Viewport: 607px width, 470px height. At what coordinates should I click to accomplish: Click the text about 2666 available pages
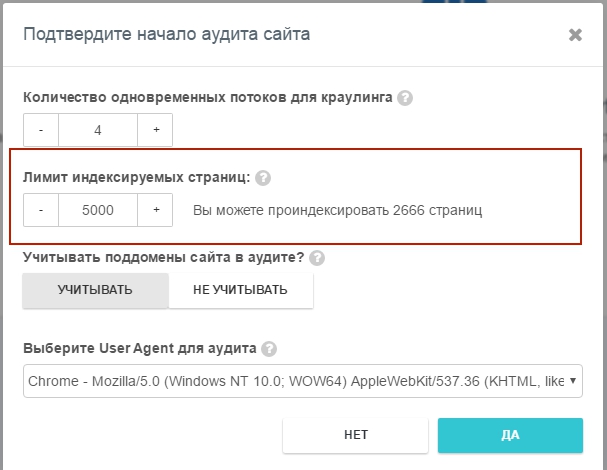pos(338,211)
